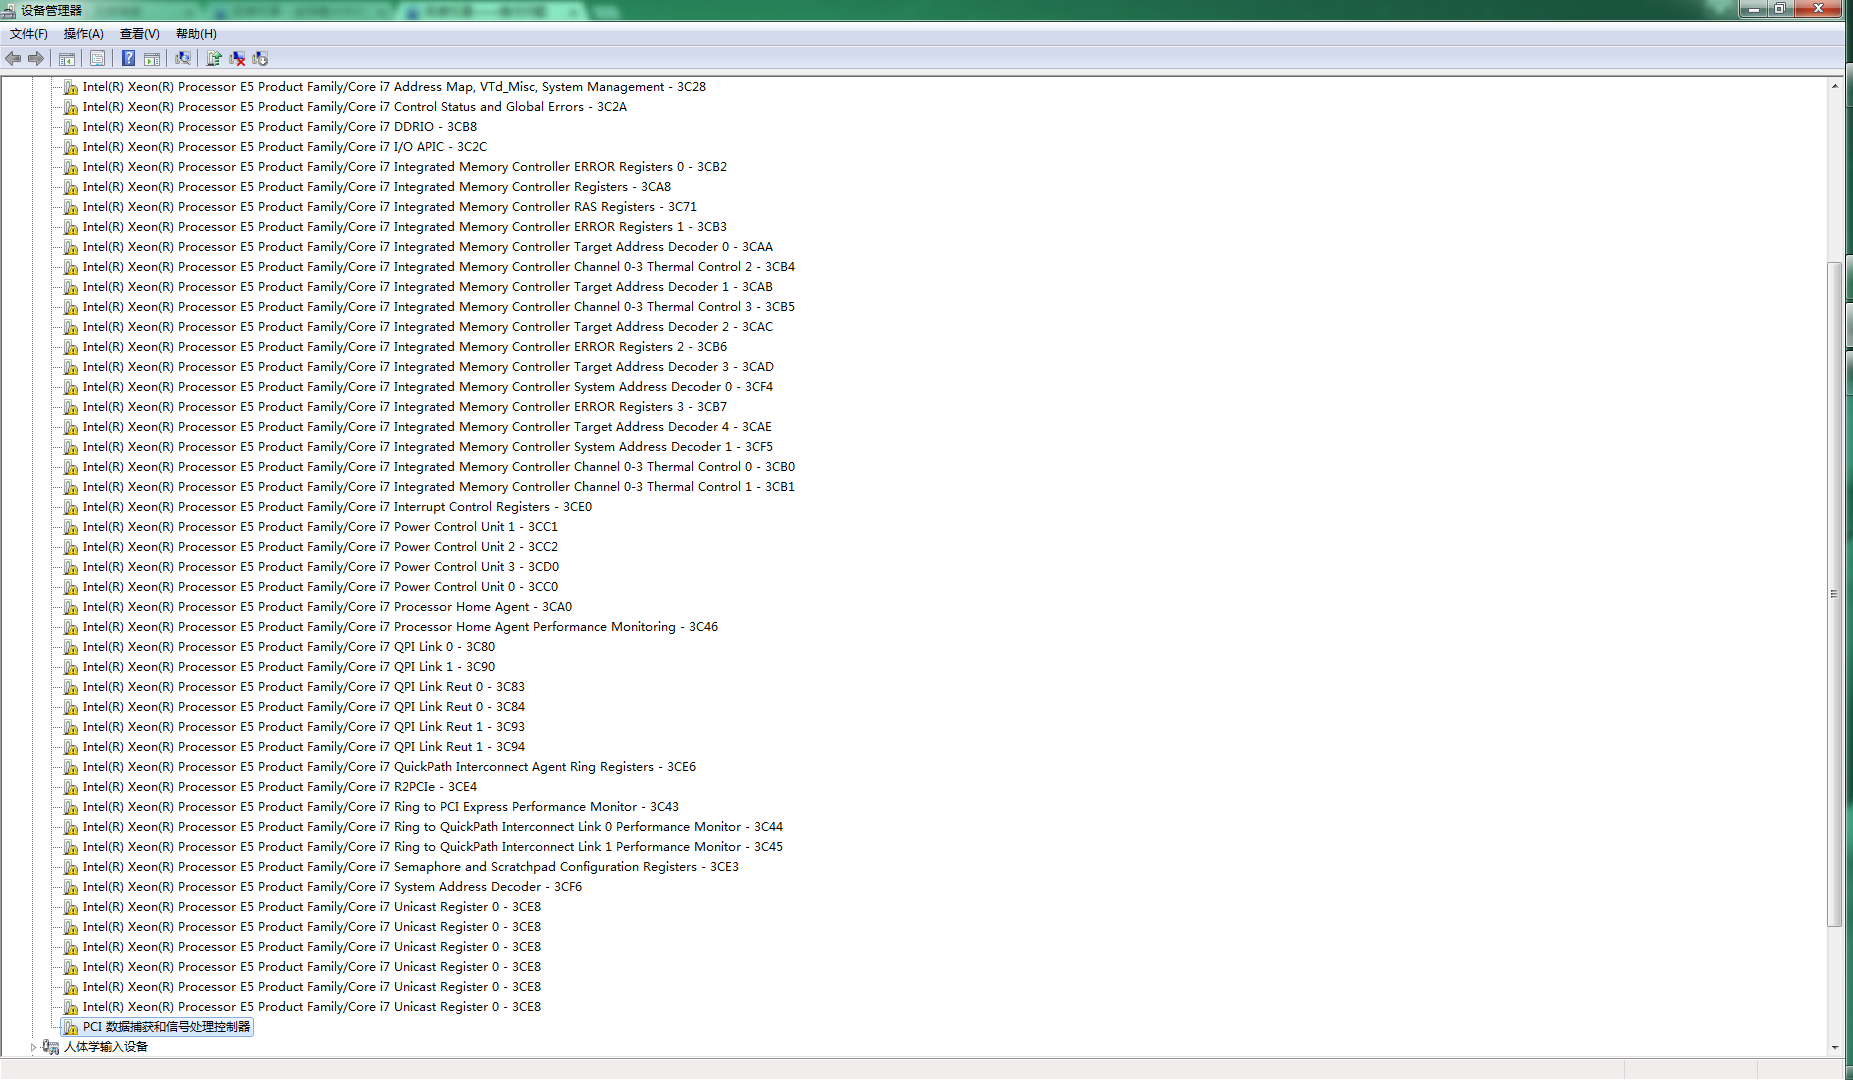Select the PCI 数据捕获和信号处理控制器 device
Image resolution: width=1853 pixels, height=1080 pixels.
pos(166,1027)
